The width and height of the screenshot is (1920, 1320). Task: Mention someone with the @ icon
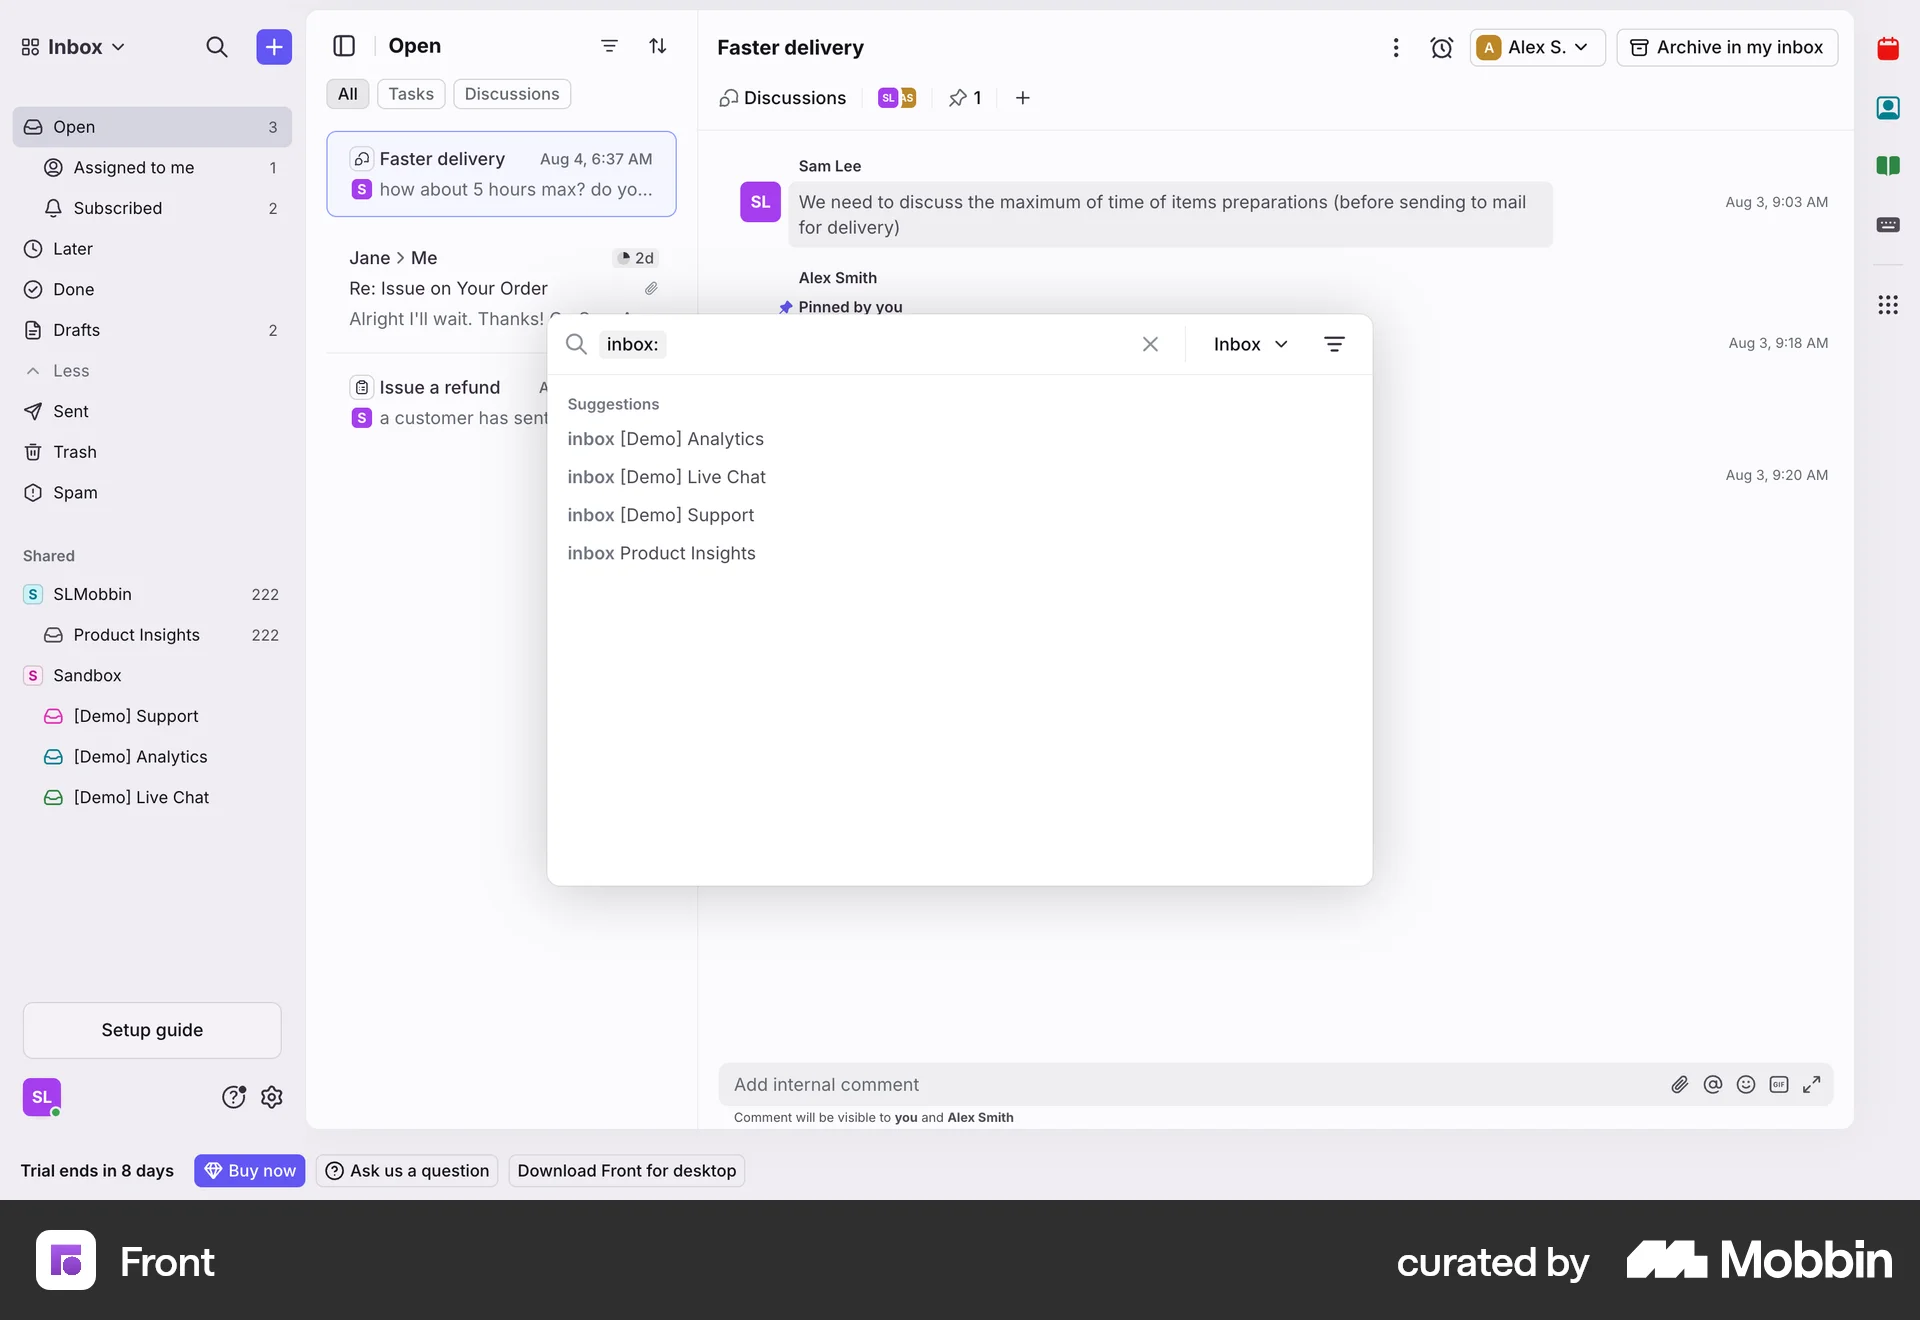tap(1713, 1084)
